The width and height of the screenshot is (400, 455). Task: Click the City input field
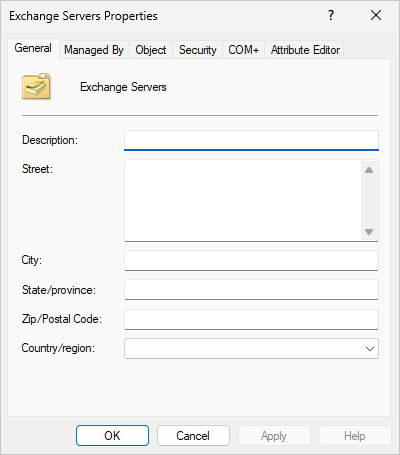[x=251, y=261]
